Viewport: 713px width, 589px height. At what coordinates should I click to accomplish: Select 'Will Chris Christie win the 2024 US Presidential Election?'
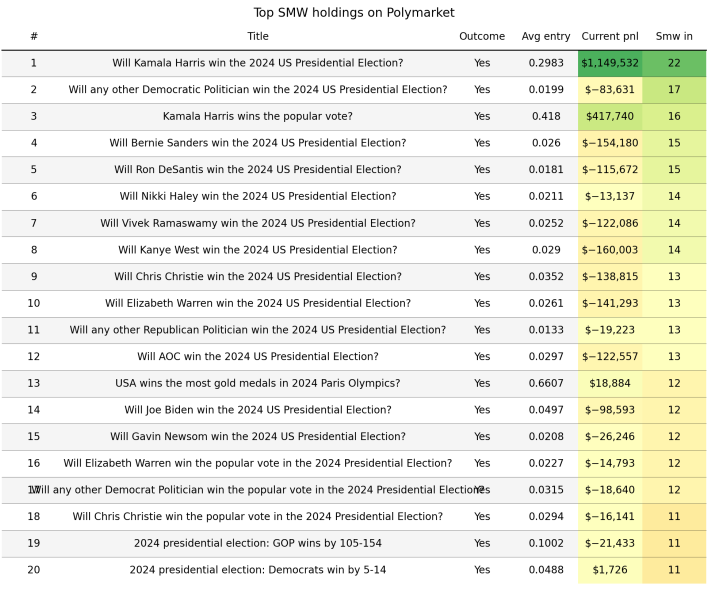coord(258,277)
